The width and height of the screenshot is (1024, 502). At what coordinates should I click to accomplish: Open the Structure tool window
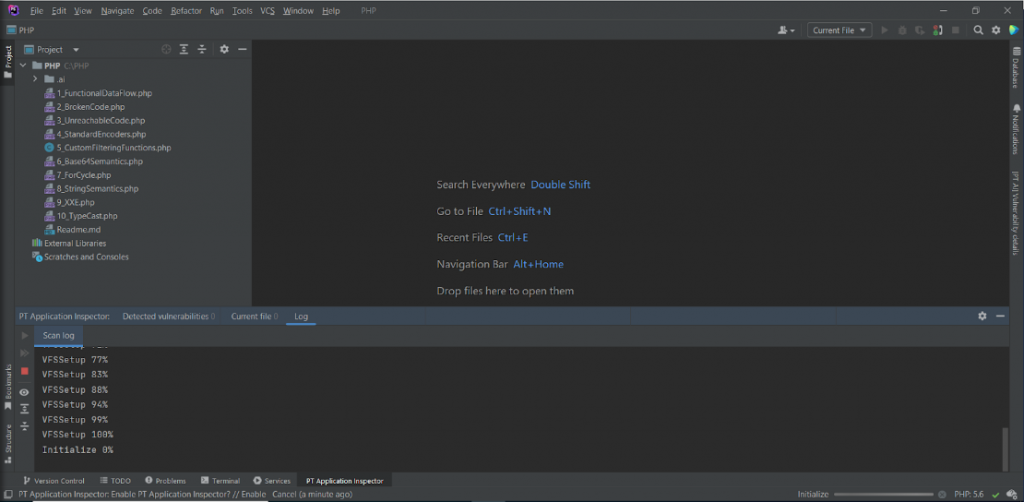tap(8, 444)
